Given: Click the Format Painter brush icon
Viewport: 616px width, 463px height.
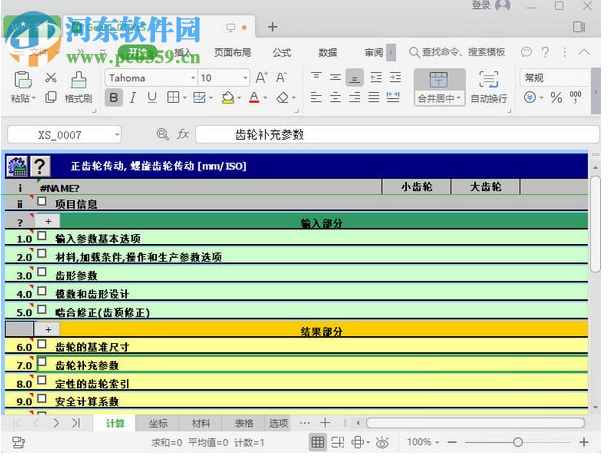Looking at the screenshot, I should coord(78,80).
